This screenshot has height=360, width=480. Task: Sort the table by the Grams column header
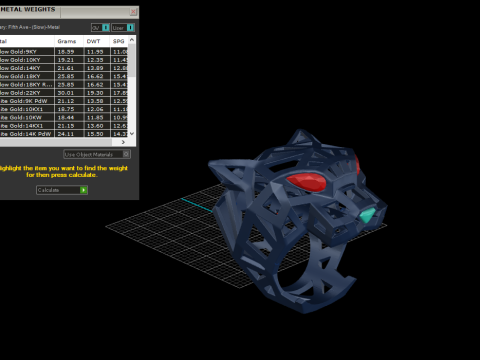point(68,41)
